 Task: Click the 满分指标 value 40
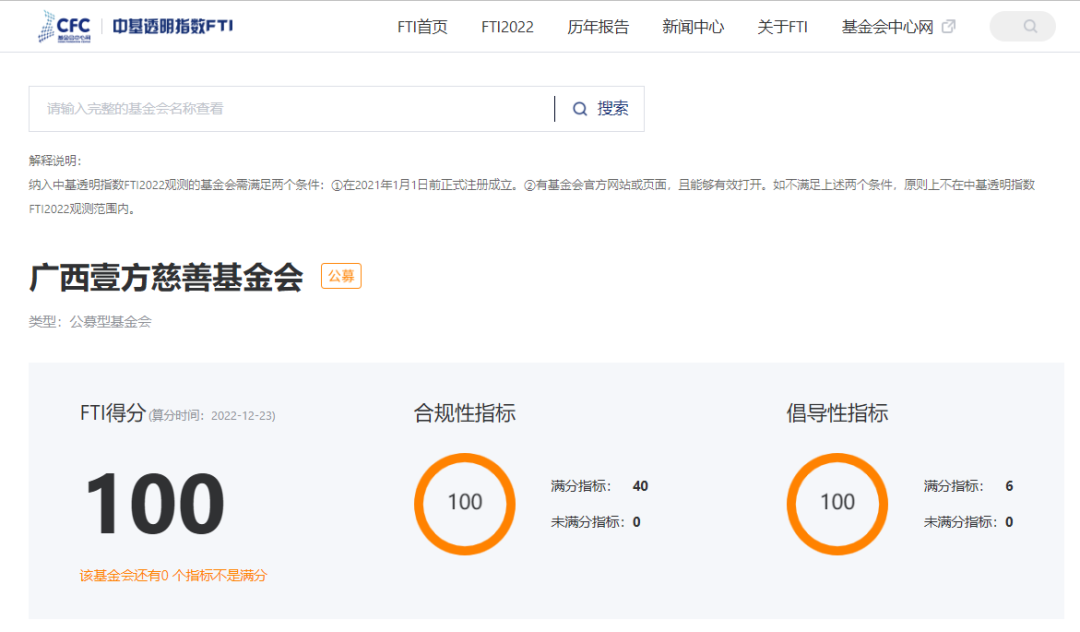coord(640,486)
